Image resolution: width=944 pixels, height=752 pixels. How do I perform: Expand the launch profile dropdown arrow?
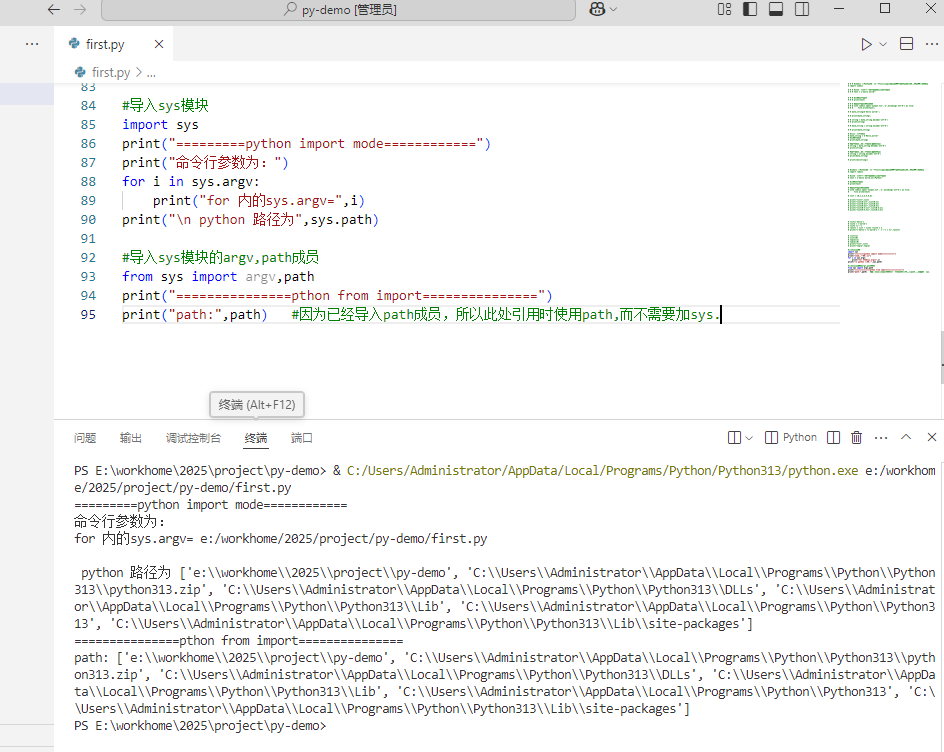click(749, 438)
